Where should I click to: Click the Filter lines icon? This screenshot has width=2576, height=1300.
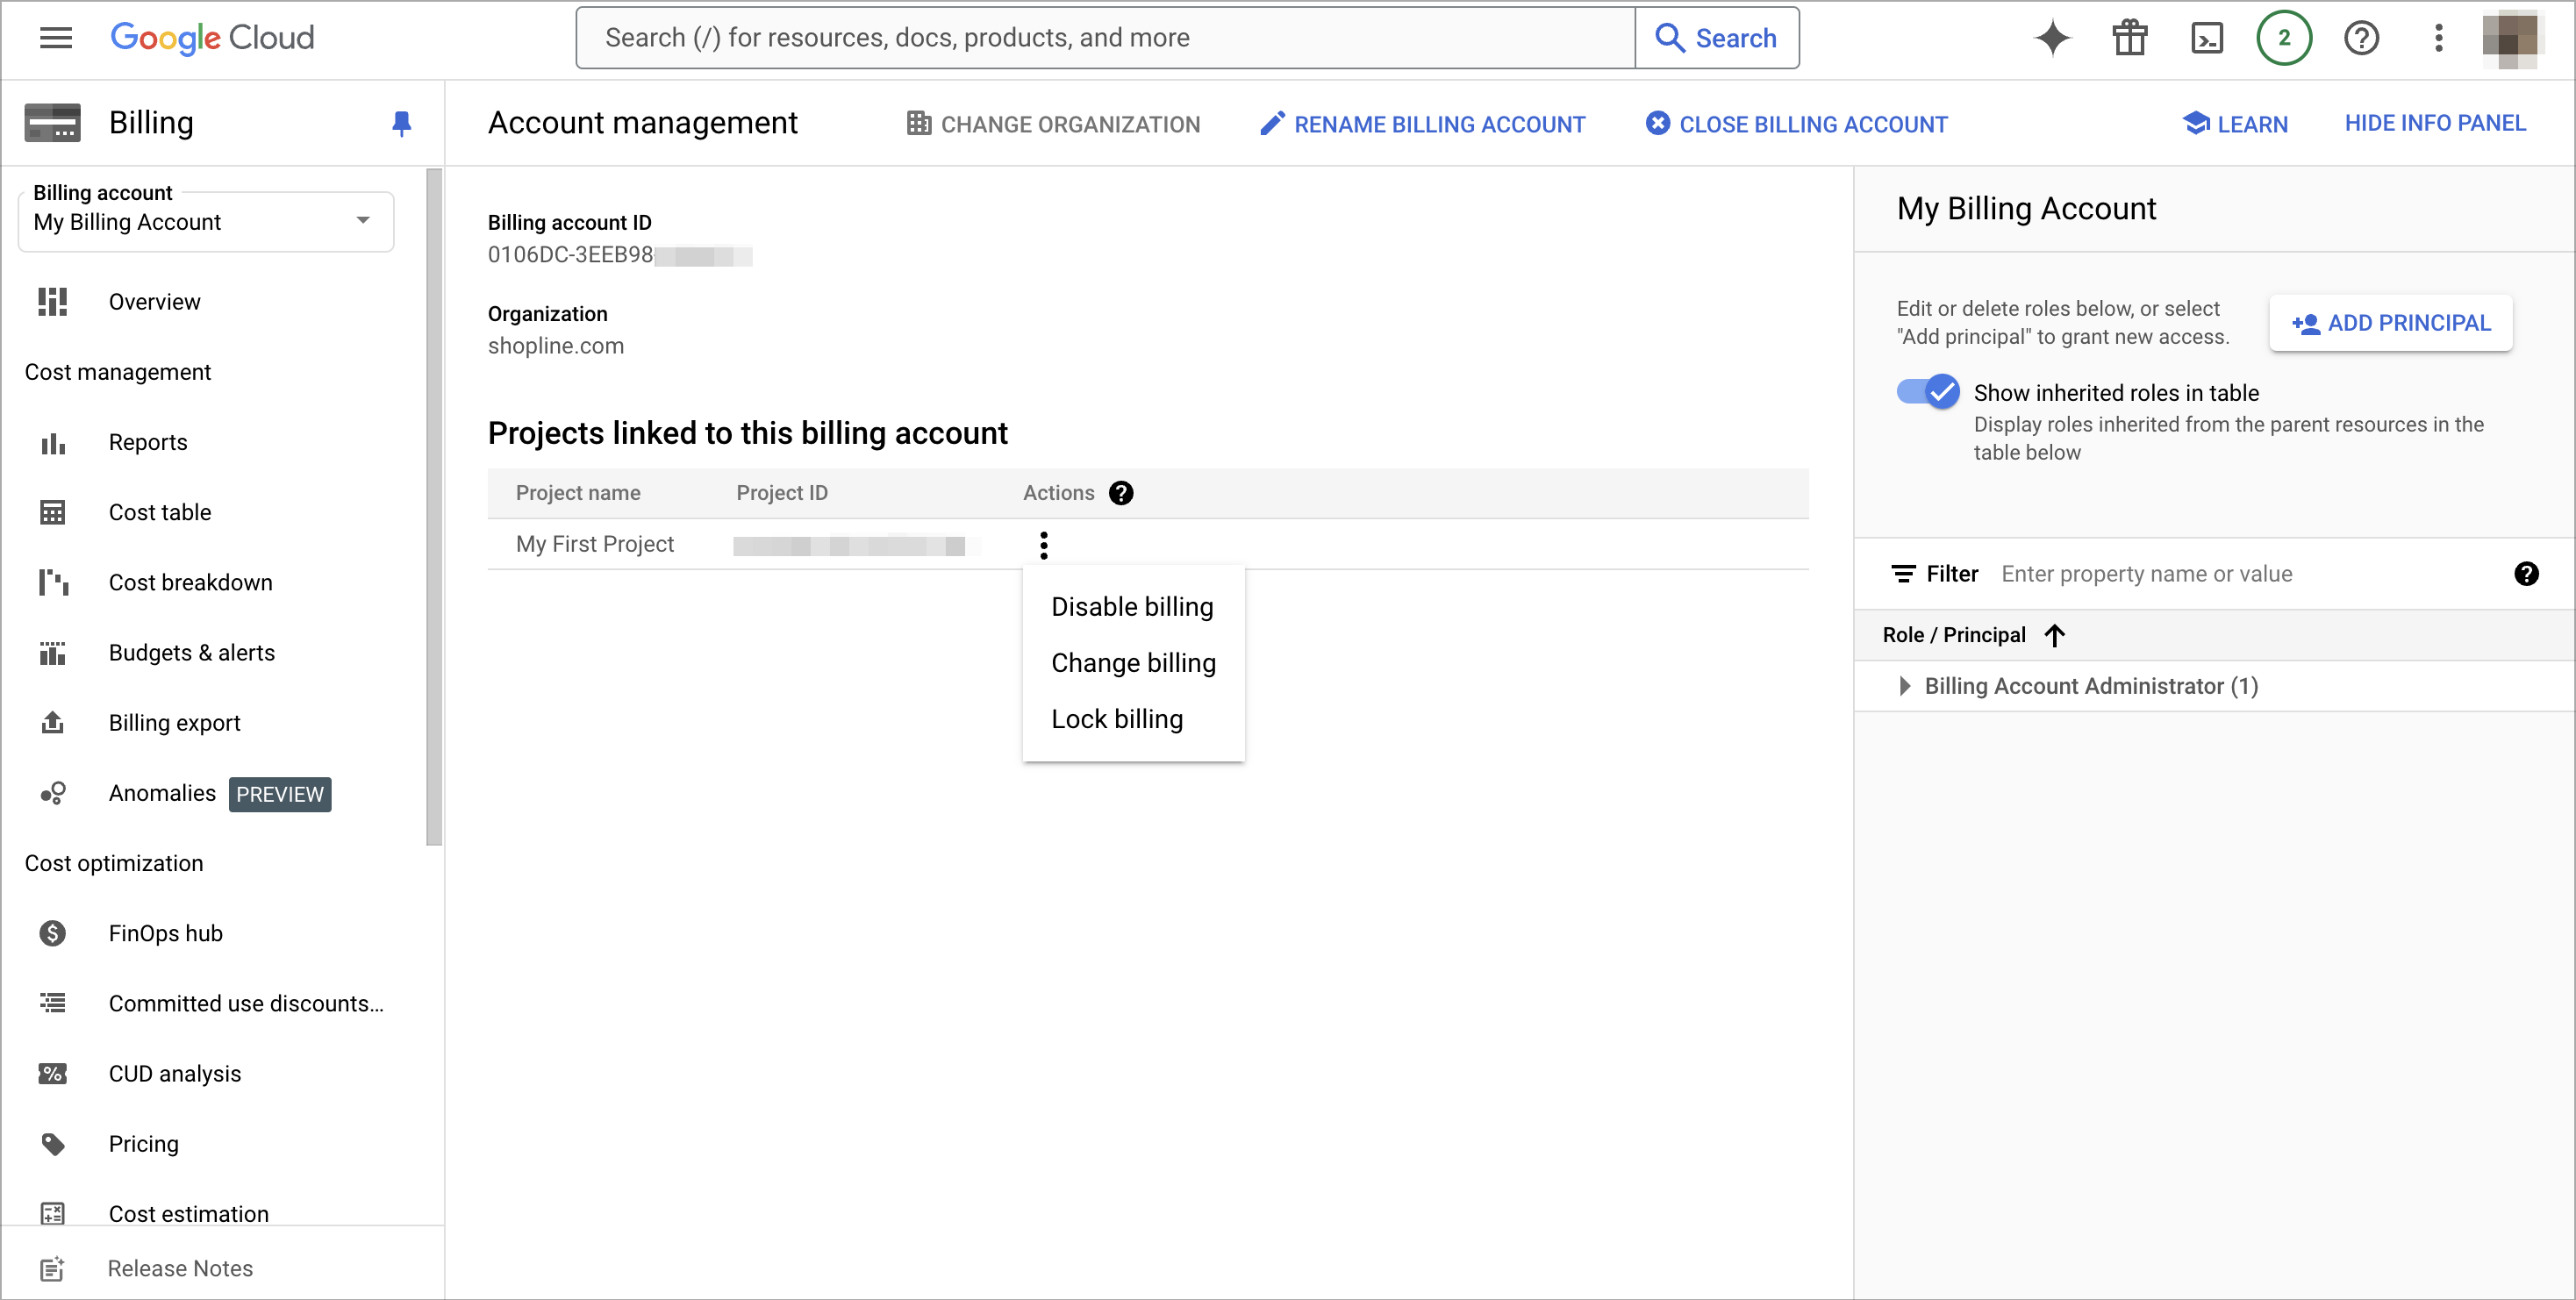pos(1903,574)
